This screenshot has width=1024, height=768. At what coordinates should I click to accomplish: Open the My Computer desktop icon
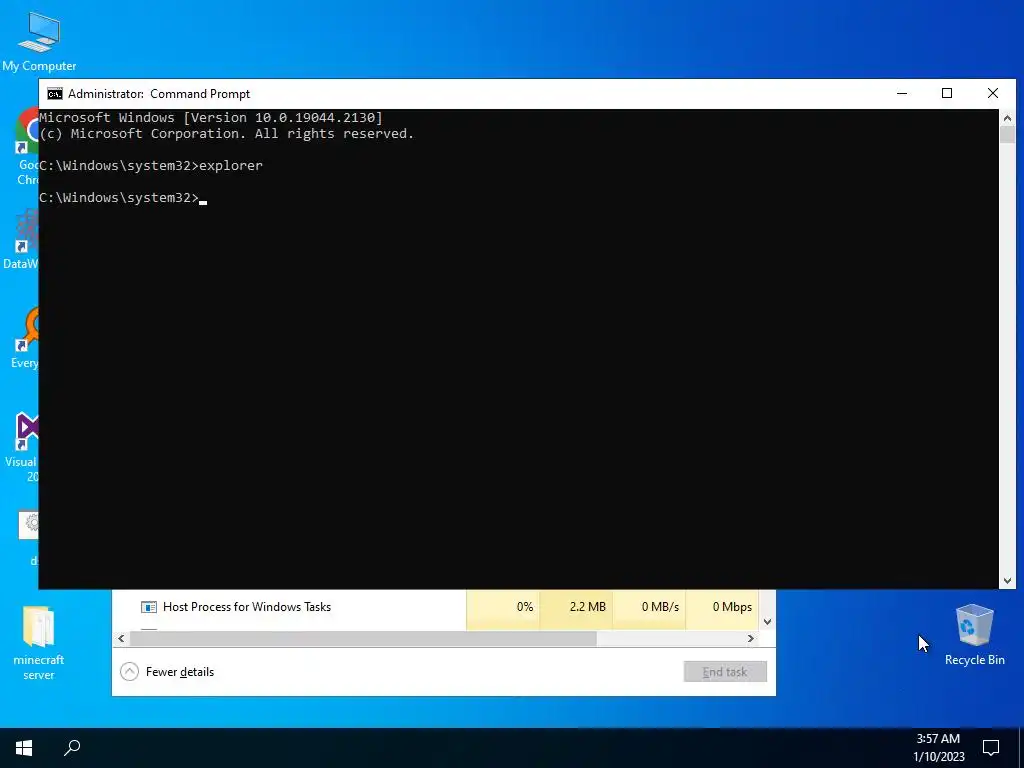point(39,42)
